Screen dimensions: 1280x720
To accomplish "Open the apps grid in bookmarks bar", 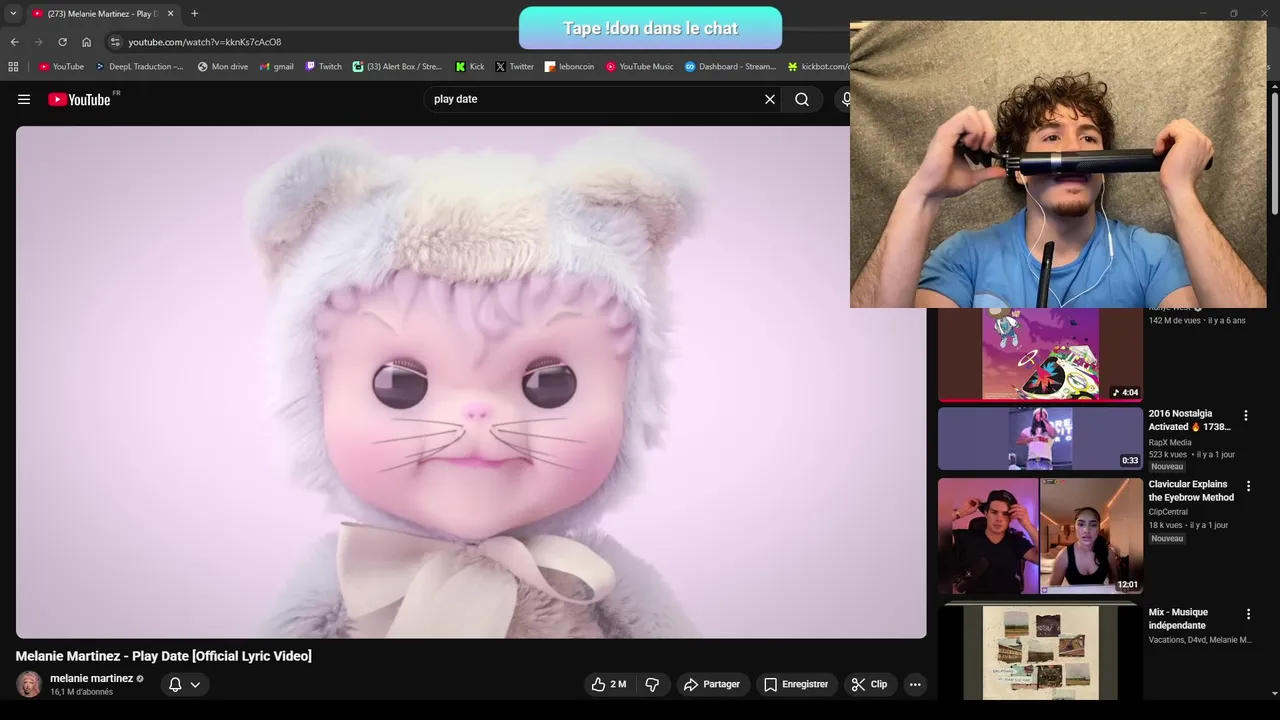I will [x=13, y=67].
